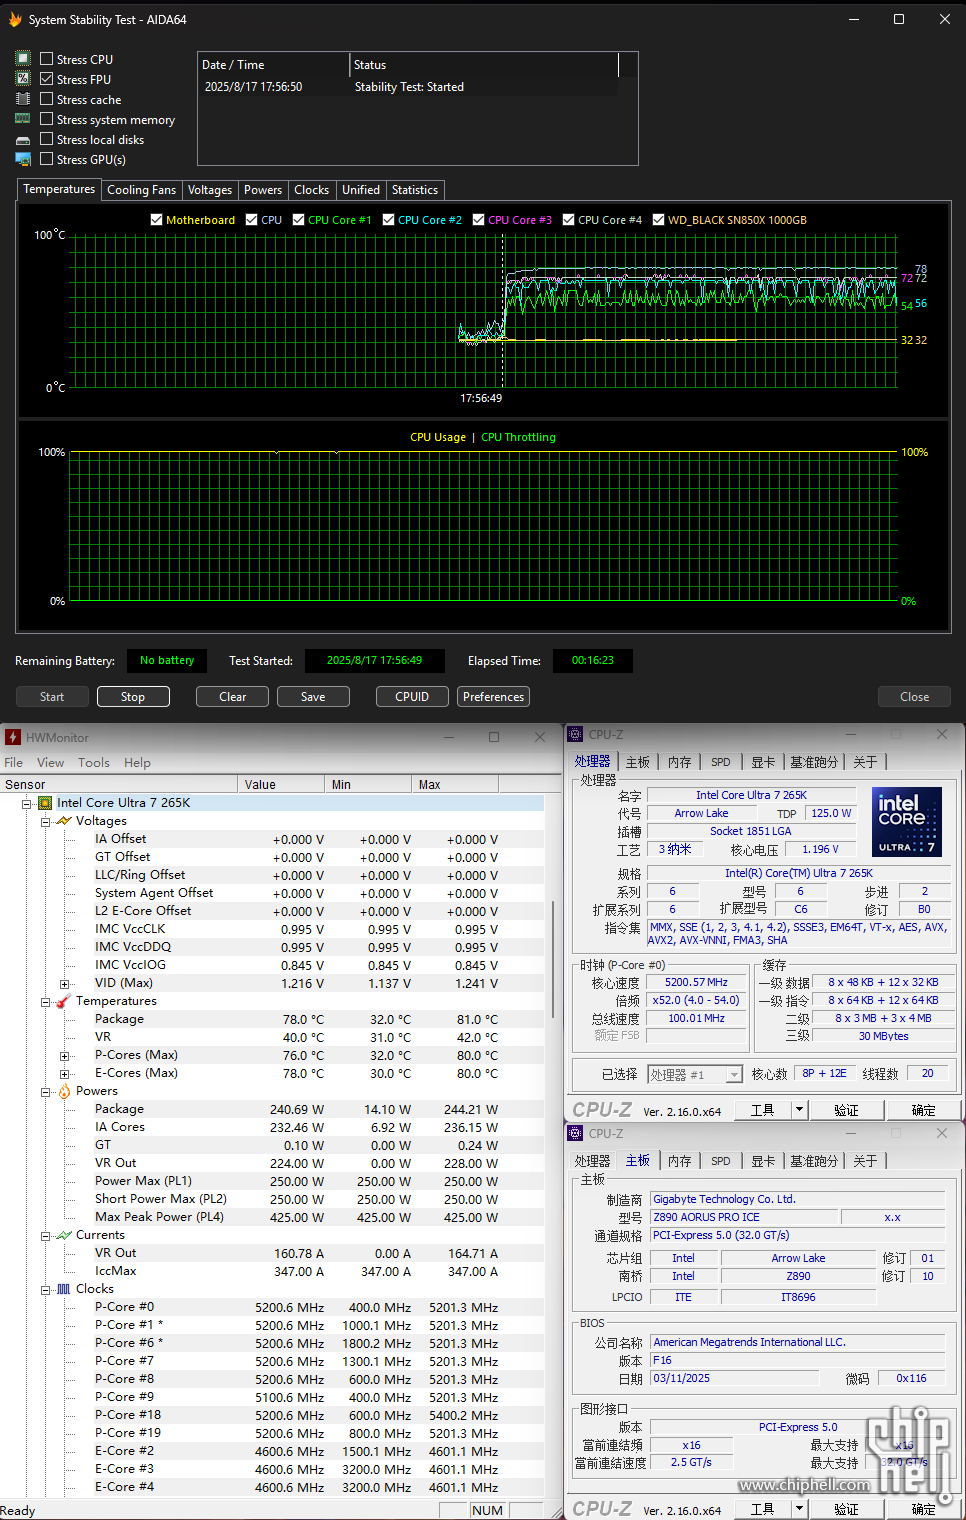
Task: Click the Voltages lightning icon in HWMonitor
Action: coord(64,821)
